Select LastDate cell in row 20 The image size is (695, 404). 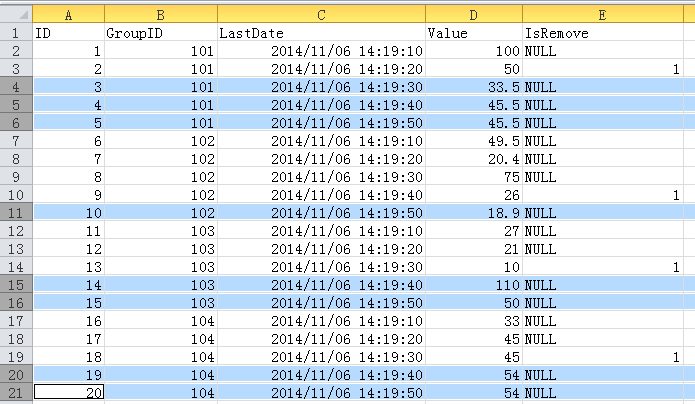pos(321,375)
